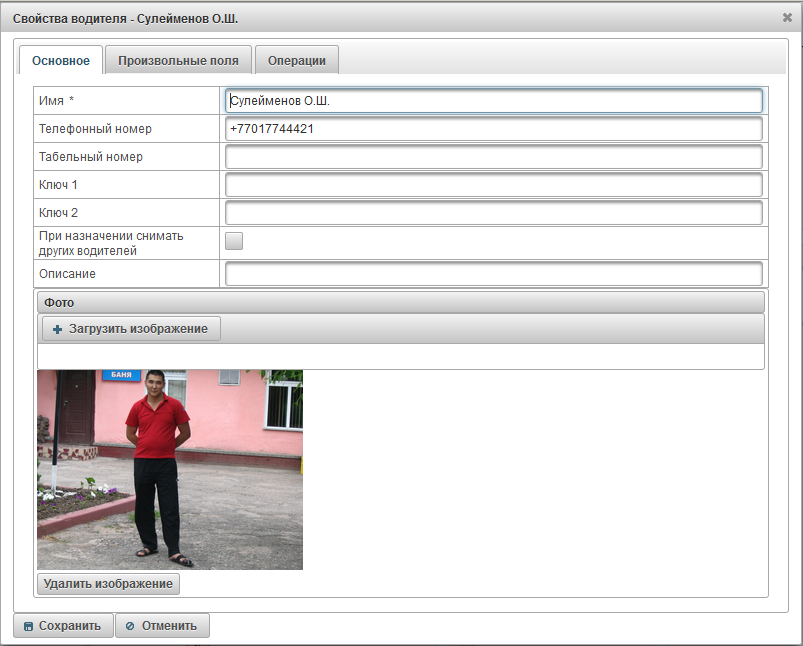This screenshot has height=646, width=803.
Task: Go to the Операции tab
Action: [x=296, y=60]
